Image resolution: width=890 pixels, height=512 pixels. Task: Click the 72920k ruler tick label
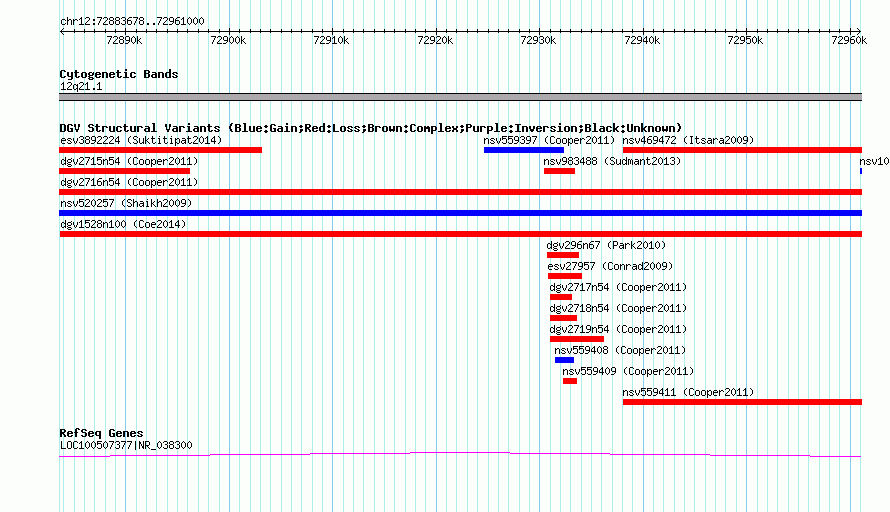(435, 40)
